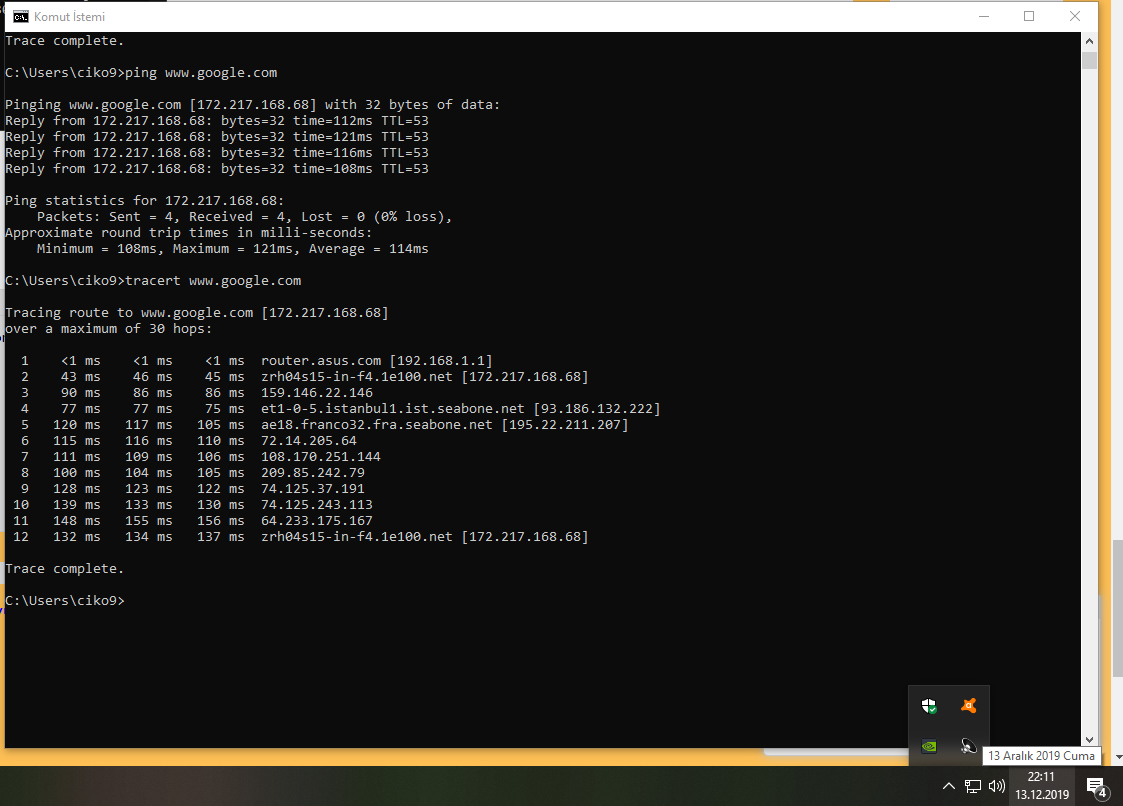Click the console vertical scrollbar thumb
The width and height of the screenshot is (1123, 806).
pyautogui.click(x=1089, y=60)
